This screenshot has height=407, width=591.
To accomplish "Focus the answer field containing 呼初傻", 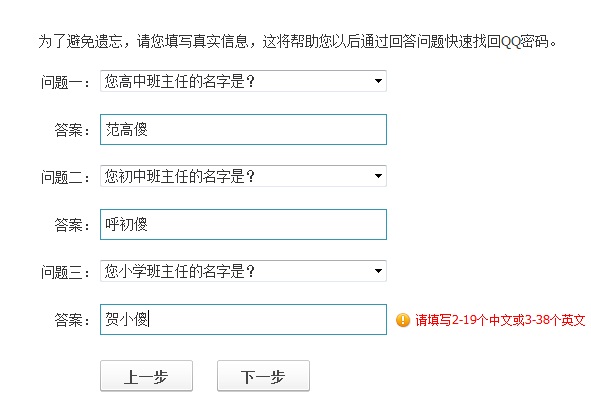I will [x=243, y=224].
